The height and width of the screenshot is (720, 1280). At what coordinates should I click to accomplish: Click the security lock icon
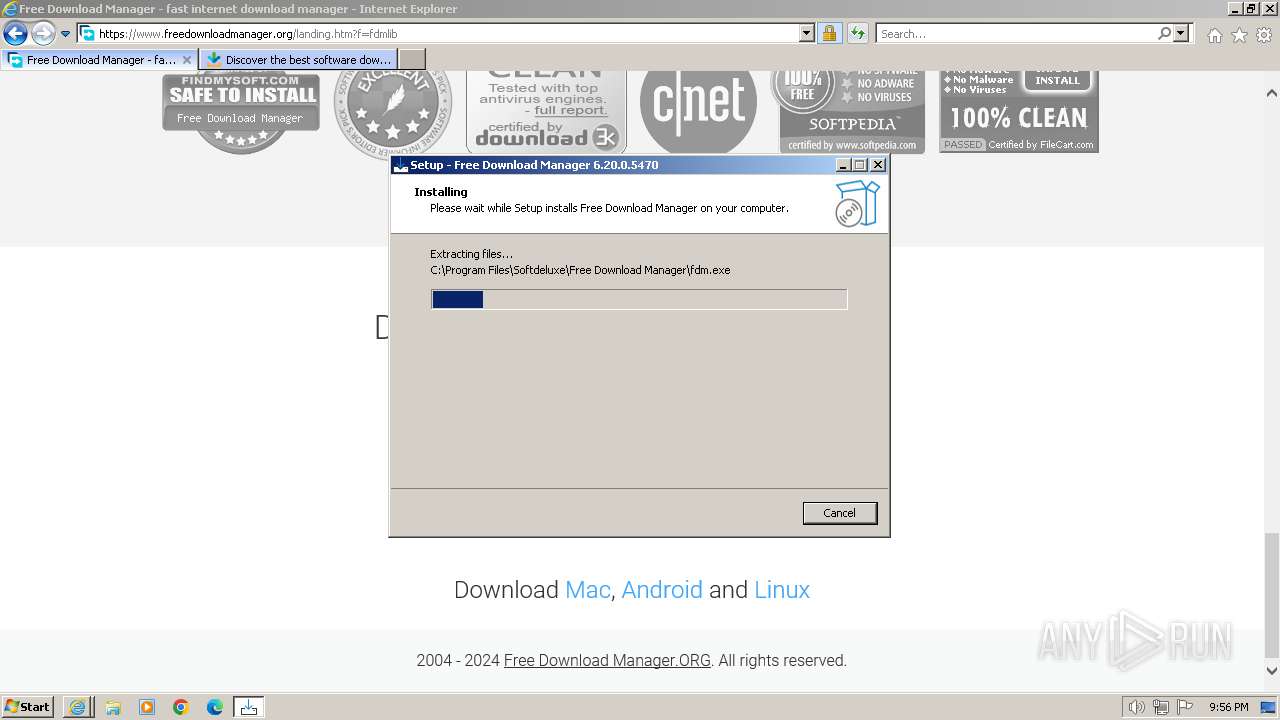click(829, 34)
